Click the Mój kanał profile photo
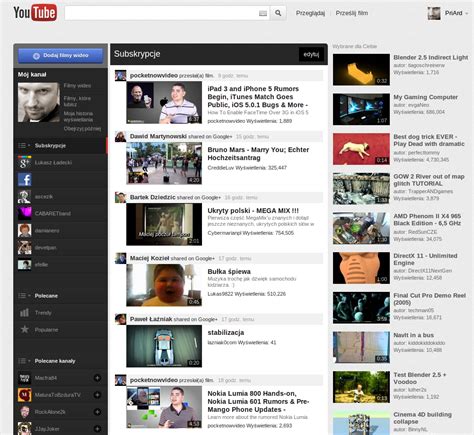 pos(39,102)
